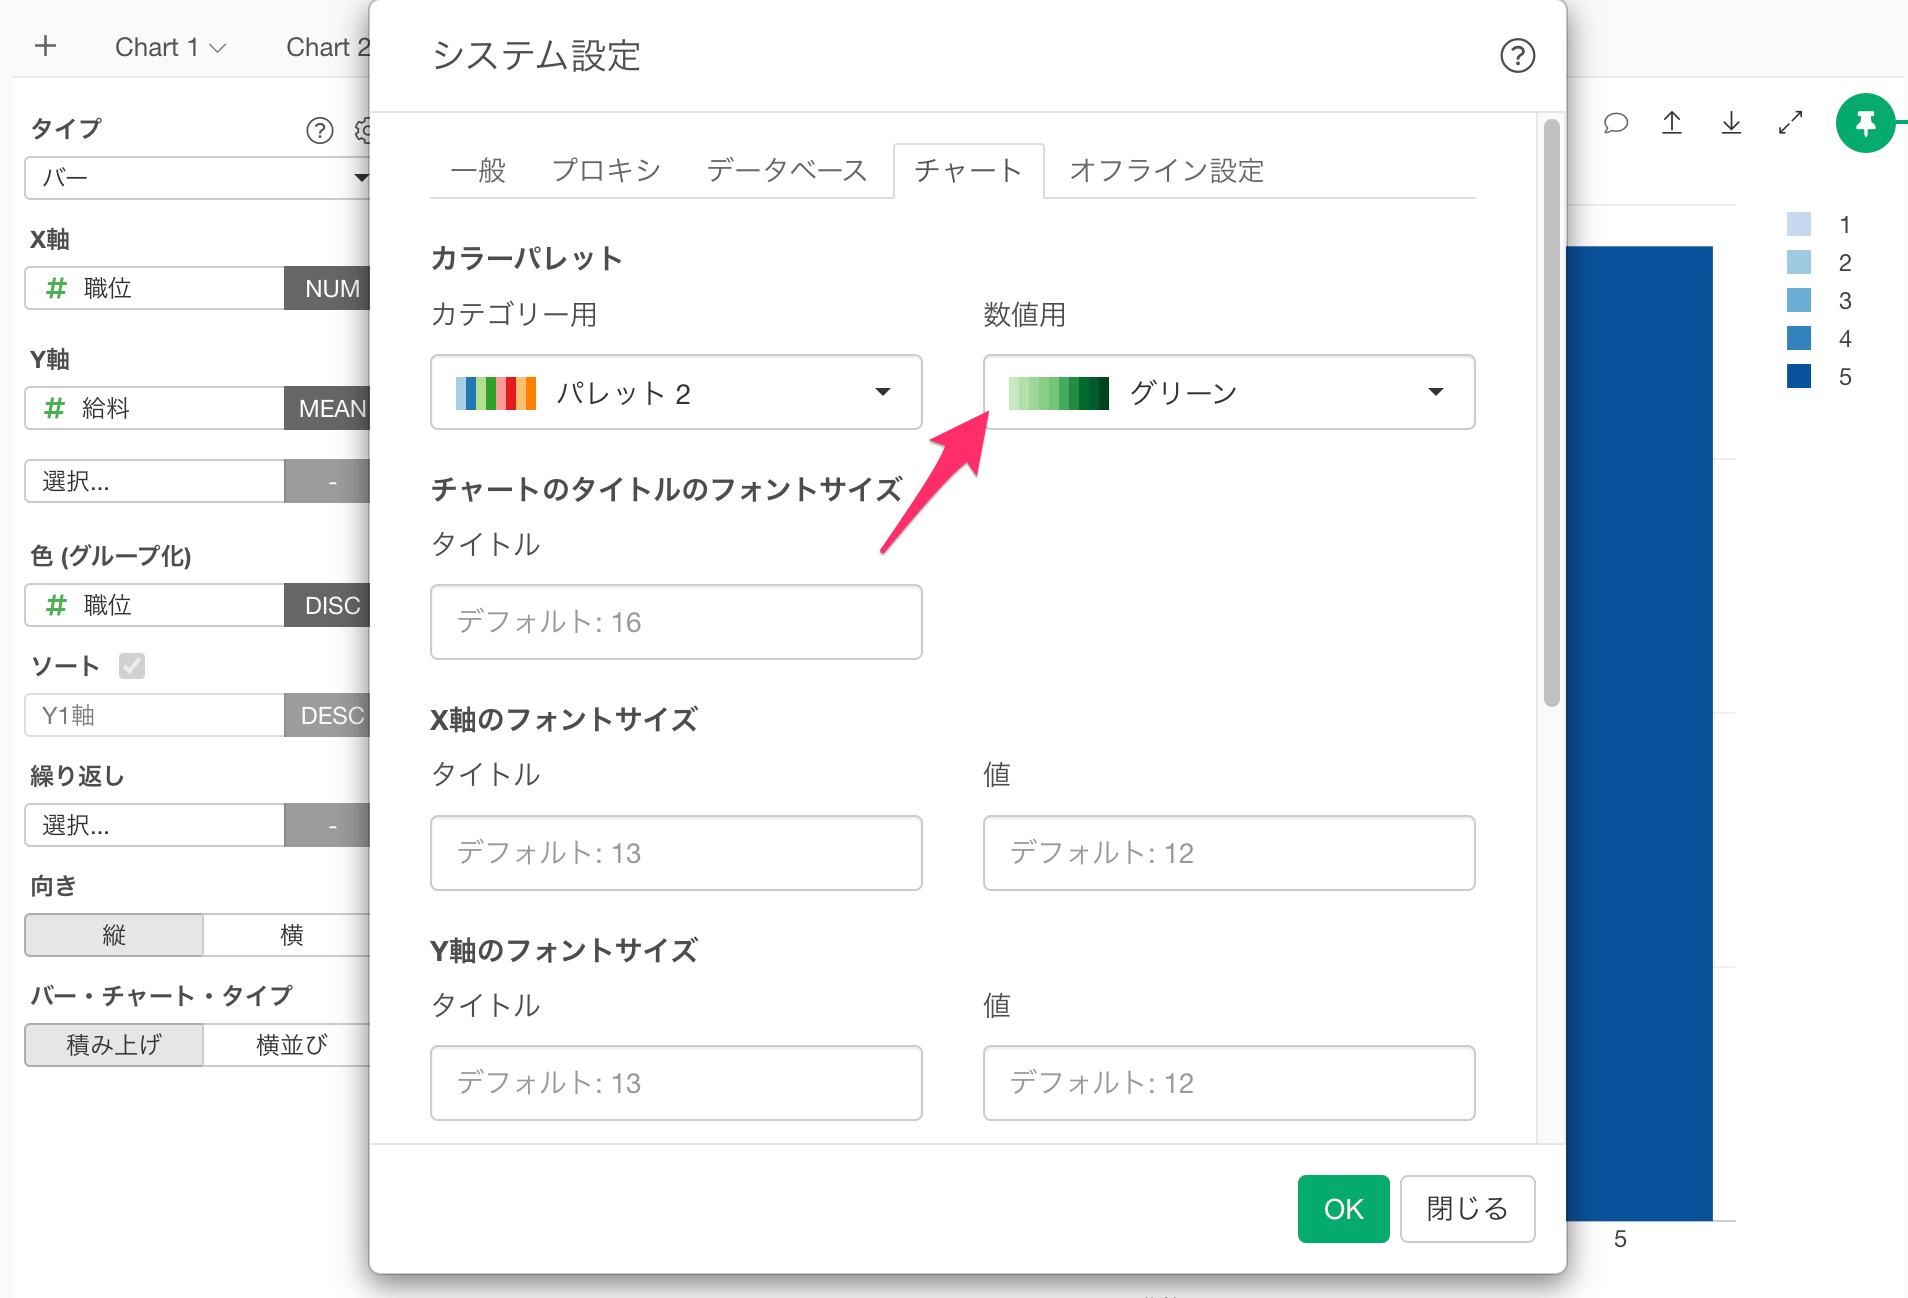
Task: Click the green gradient swatch preview
Action: pyautogui.click(x=1059, y=393)
